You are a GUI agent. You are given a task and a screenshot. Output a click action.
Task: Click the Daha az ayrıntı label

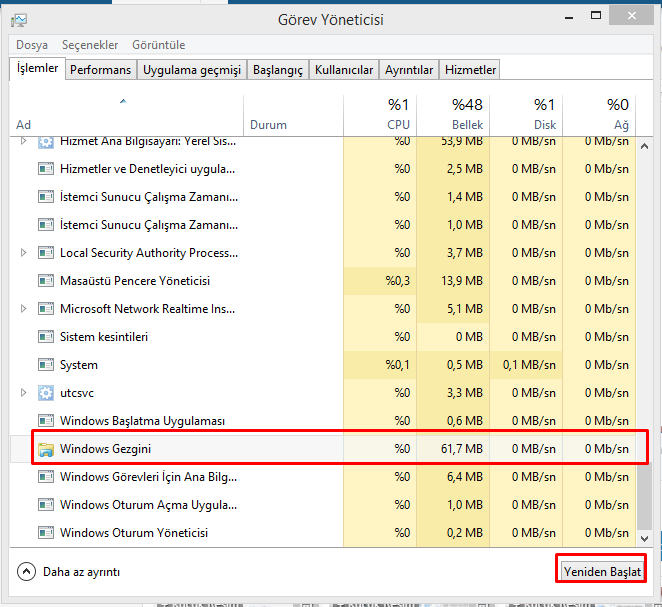81,572
